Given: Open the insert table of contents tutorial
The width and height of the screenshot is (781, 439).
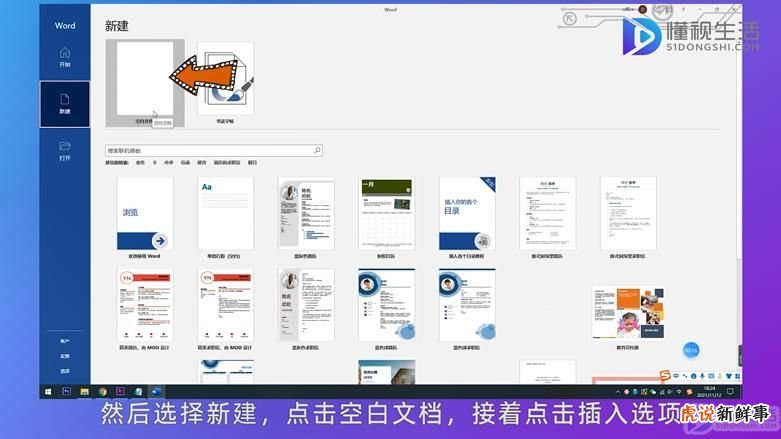Looking at the screenshot, I should coord(467,213).
